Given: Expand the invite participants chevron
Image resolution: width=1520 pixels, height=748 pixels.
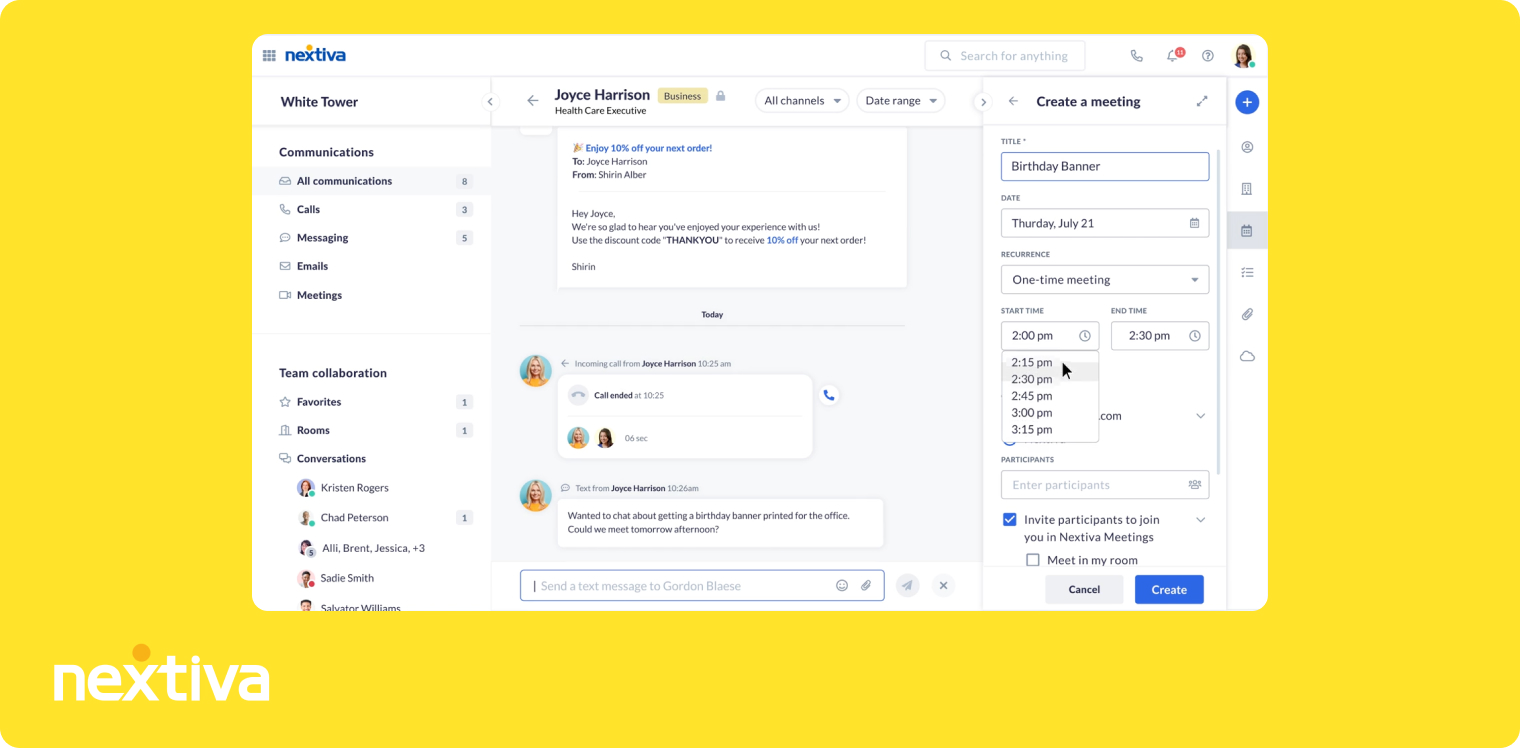Looking at the screenshot, I should [1201, 520].
